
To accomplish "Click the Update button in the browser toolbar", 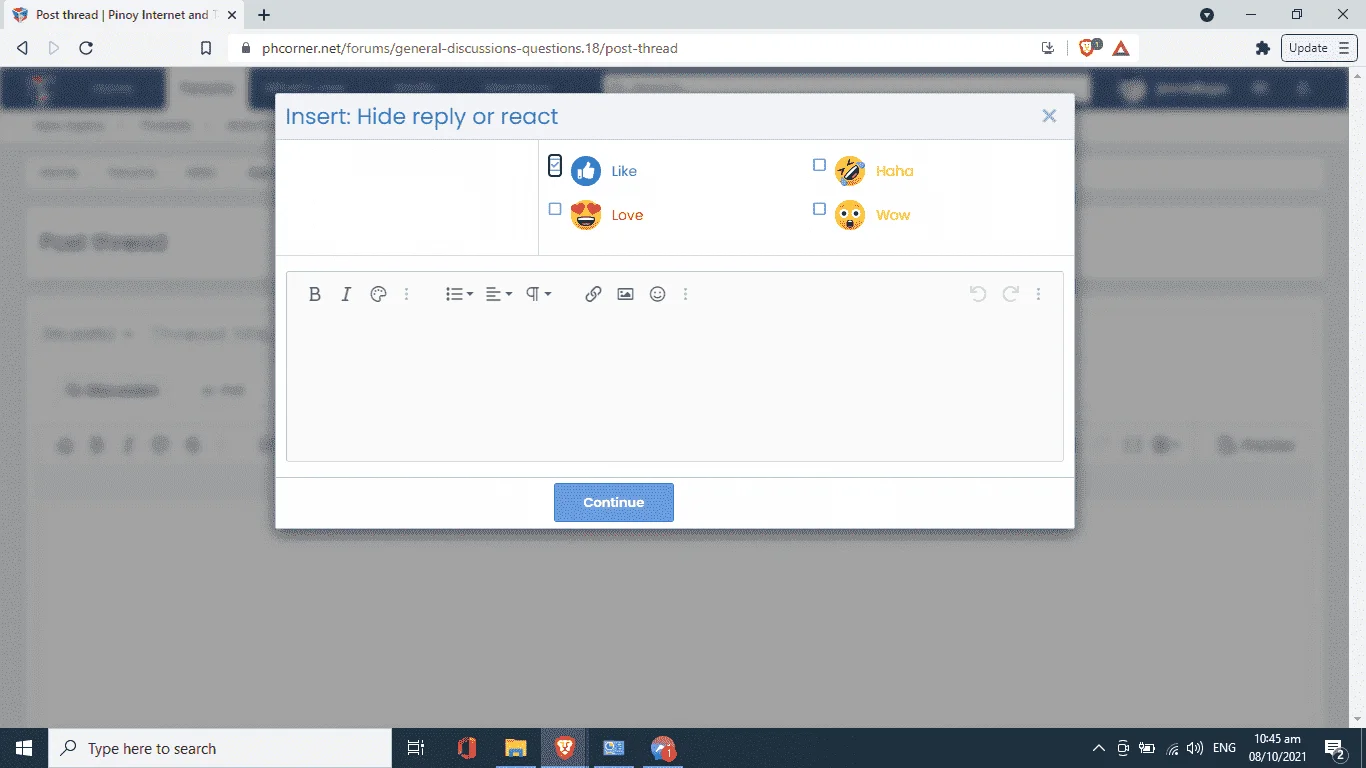I will [1319, 48].
